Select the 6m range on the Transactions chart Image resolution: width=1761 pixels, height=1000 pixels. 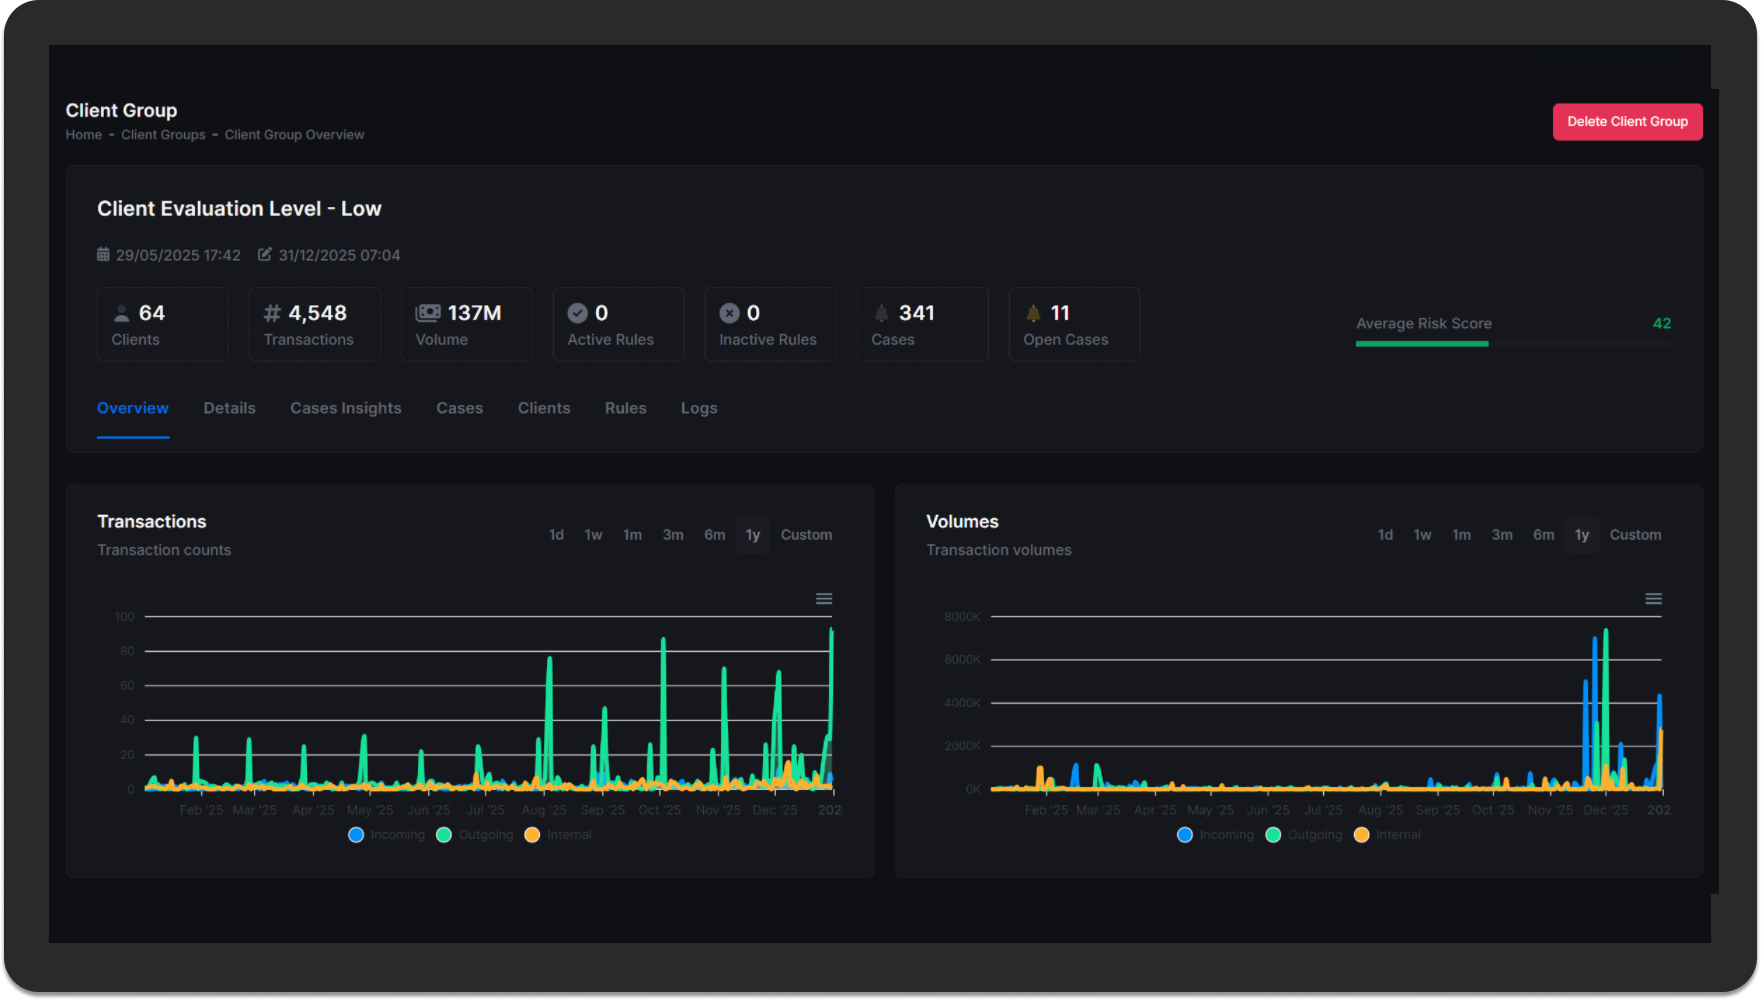[x=714, y=534]
